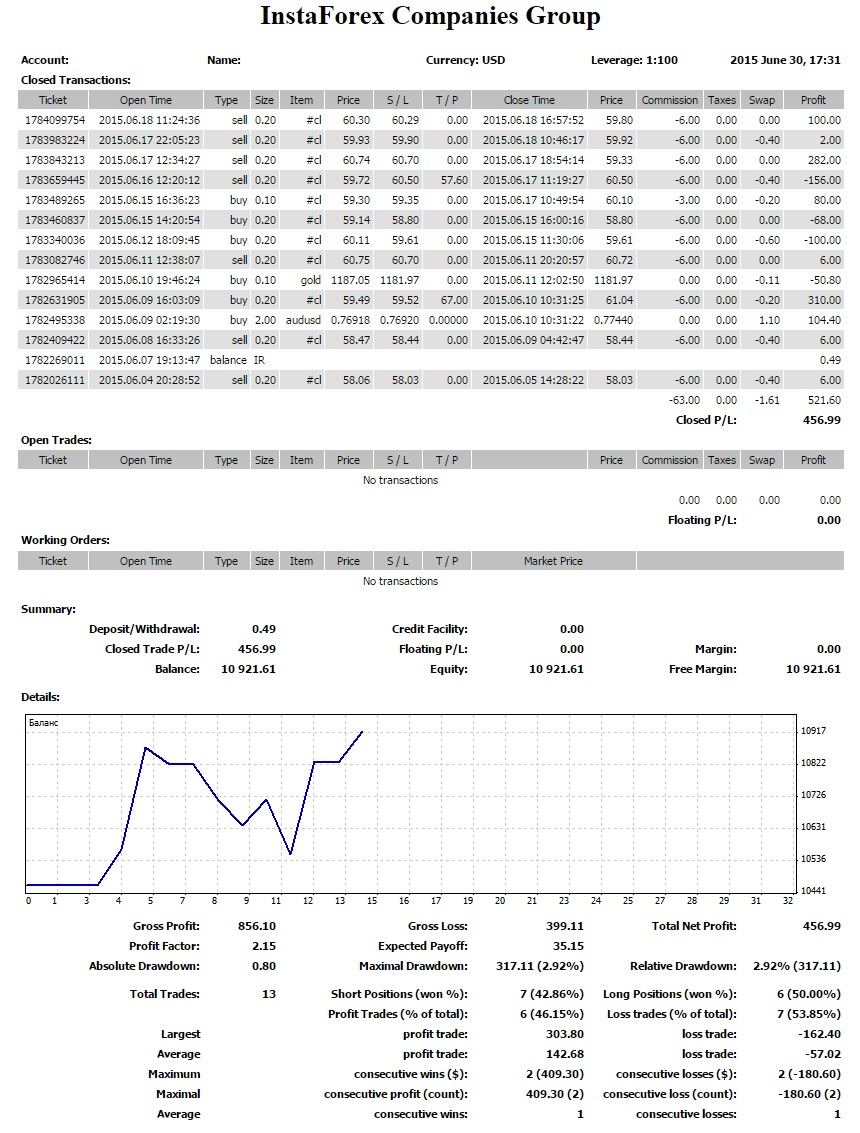860x1133 pixels.
Task: Click the report date "2015 June 30, 17:31"
Action: click(x=786, y=60)
